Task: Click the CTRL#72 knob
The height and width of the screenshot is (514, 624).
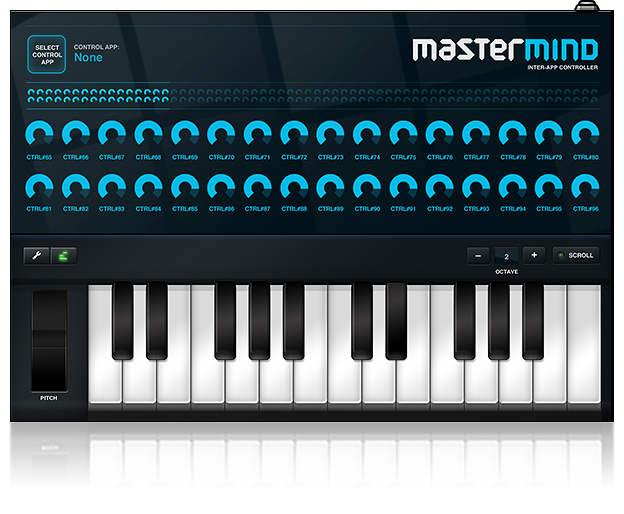Action: [x=294, y=133]
